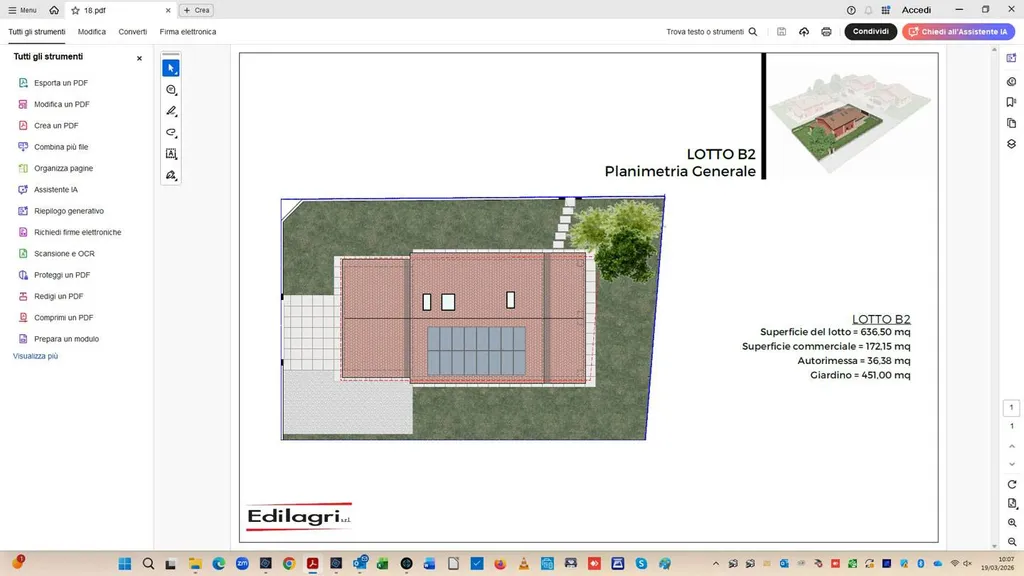Open the Firma elettronica tab

(x=187, y=32)
